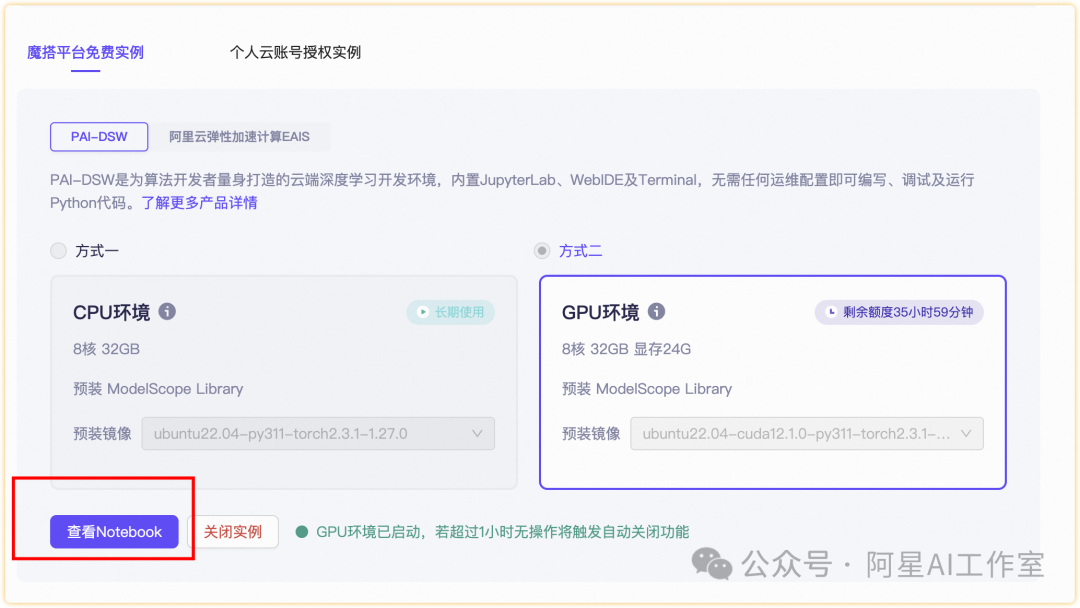Switch to 个人云账号授权实例 tab

click(295, 52)
